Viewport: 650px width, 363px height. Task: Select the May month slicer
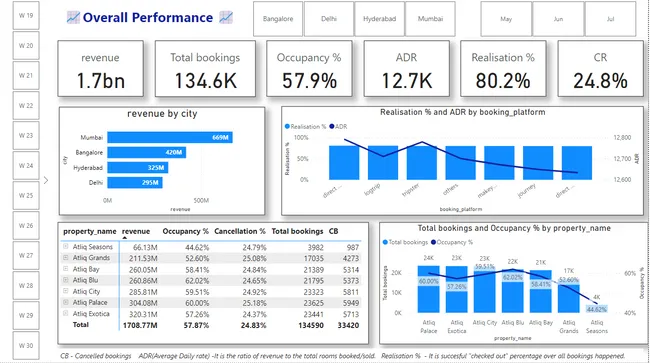point(506,19)
